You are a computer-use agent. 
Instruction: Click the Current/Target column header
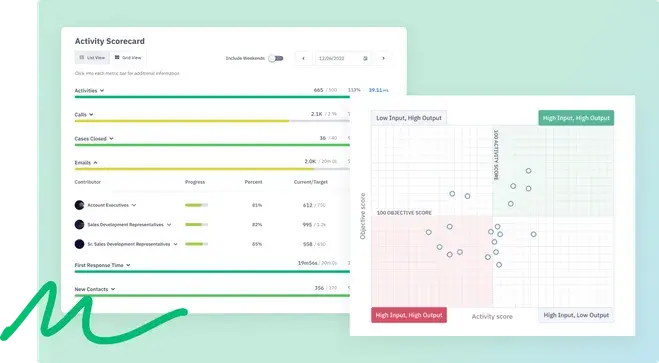[311, 182]
